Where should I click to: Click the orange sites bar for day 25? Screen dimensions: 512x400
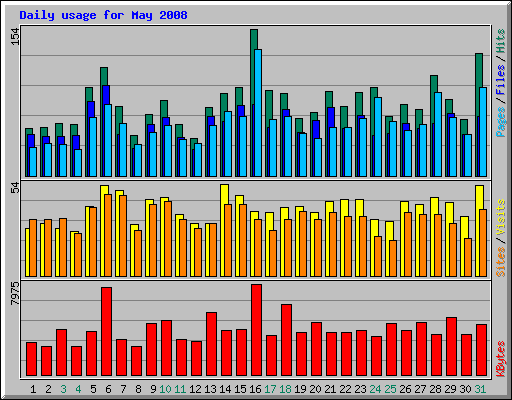coord(393,258)
